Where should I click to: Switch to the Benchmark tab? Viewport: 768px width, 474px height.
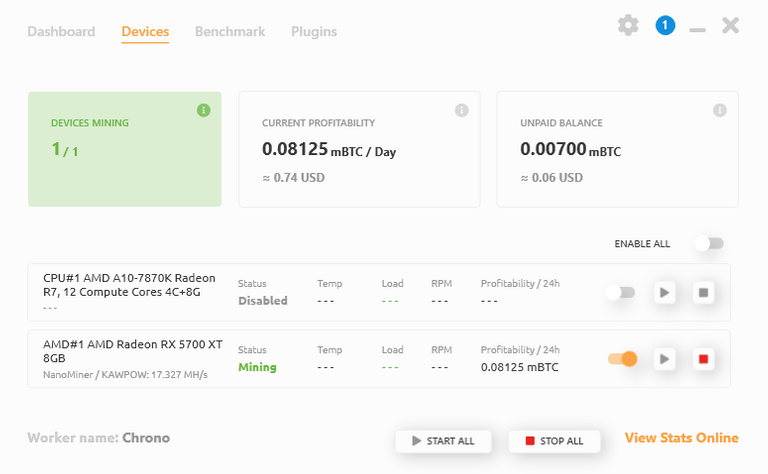(230, 32)
